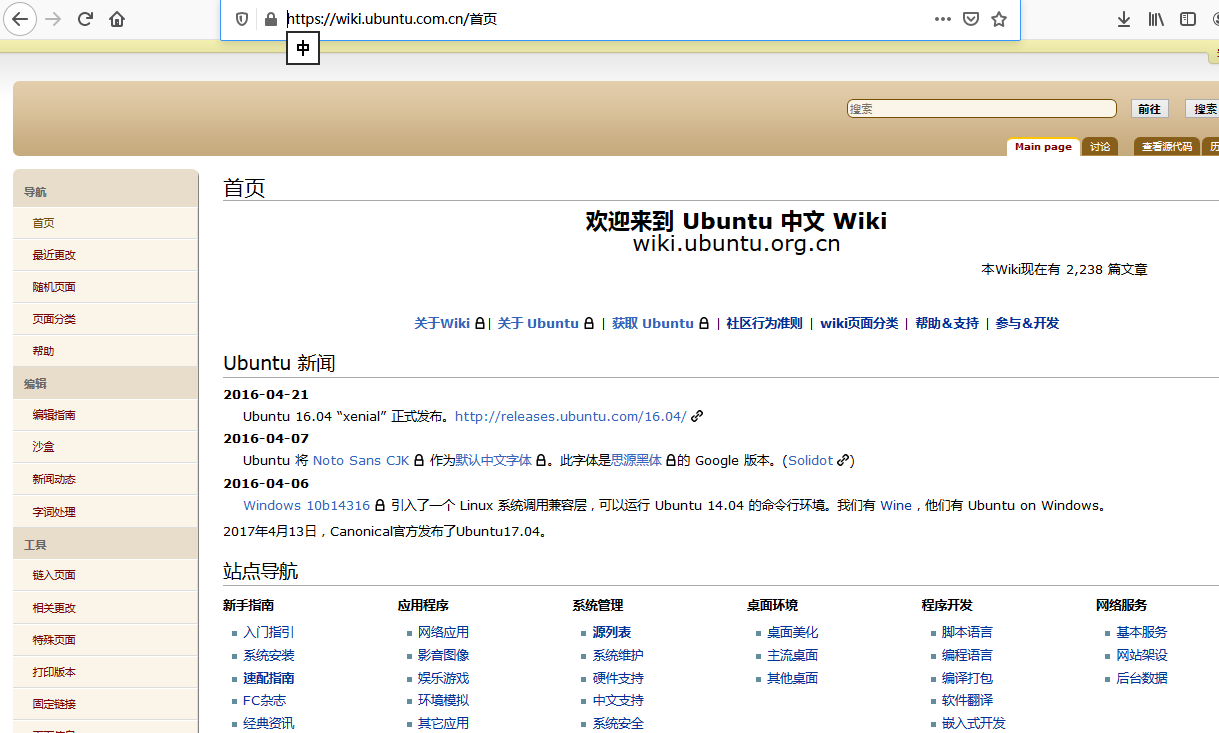
Task: Open the 查看源代码 view source tab
Action: click(1167, 147)
